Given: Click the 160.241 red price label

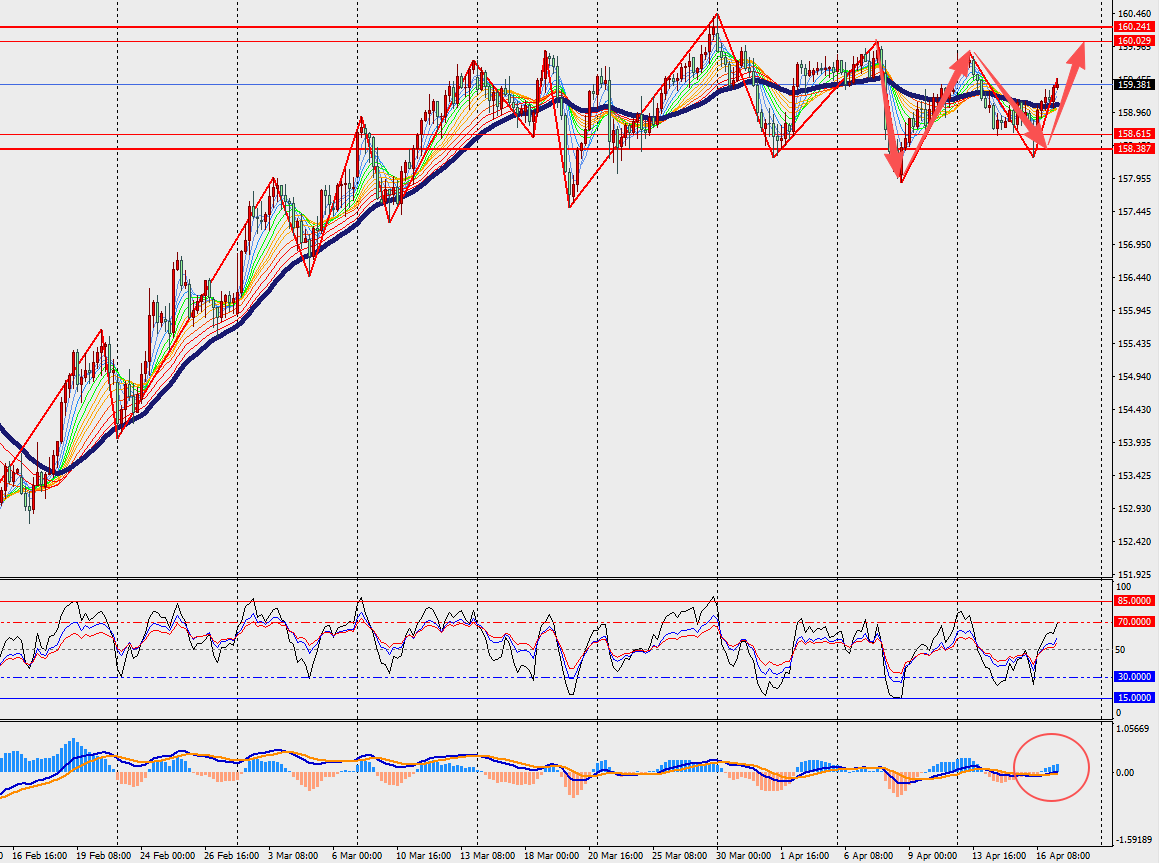Looking at the screenshot, I should pyautogui.click(x=1134, y=27).
